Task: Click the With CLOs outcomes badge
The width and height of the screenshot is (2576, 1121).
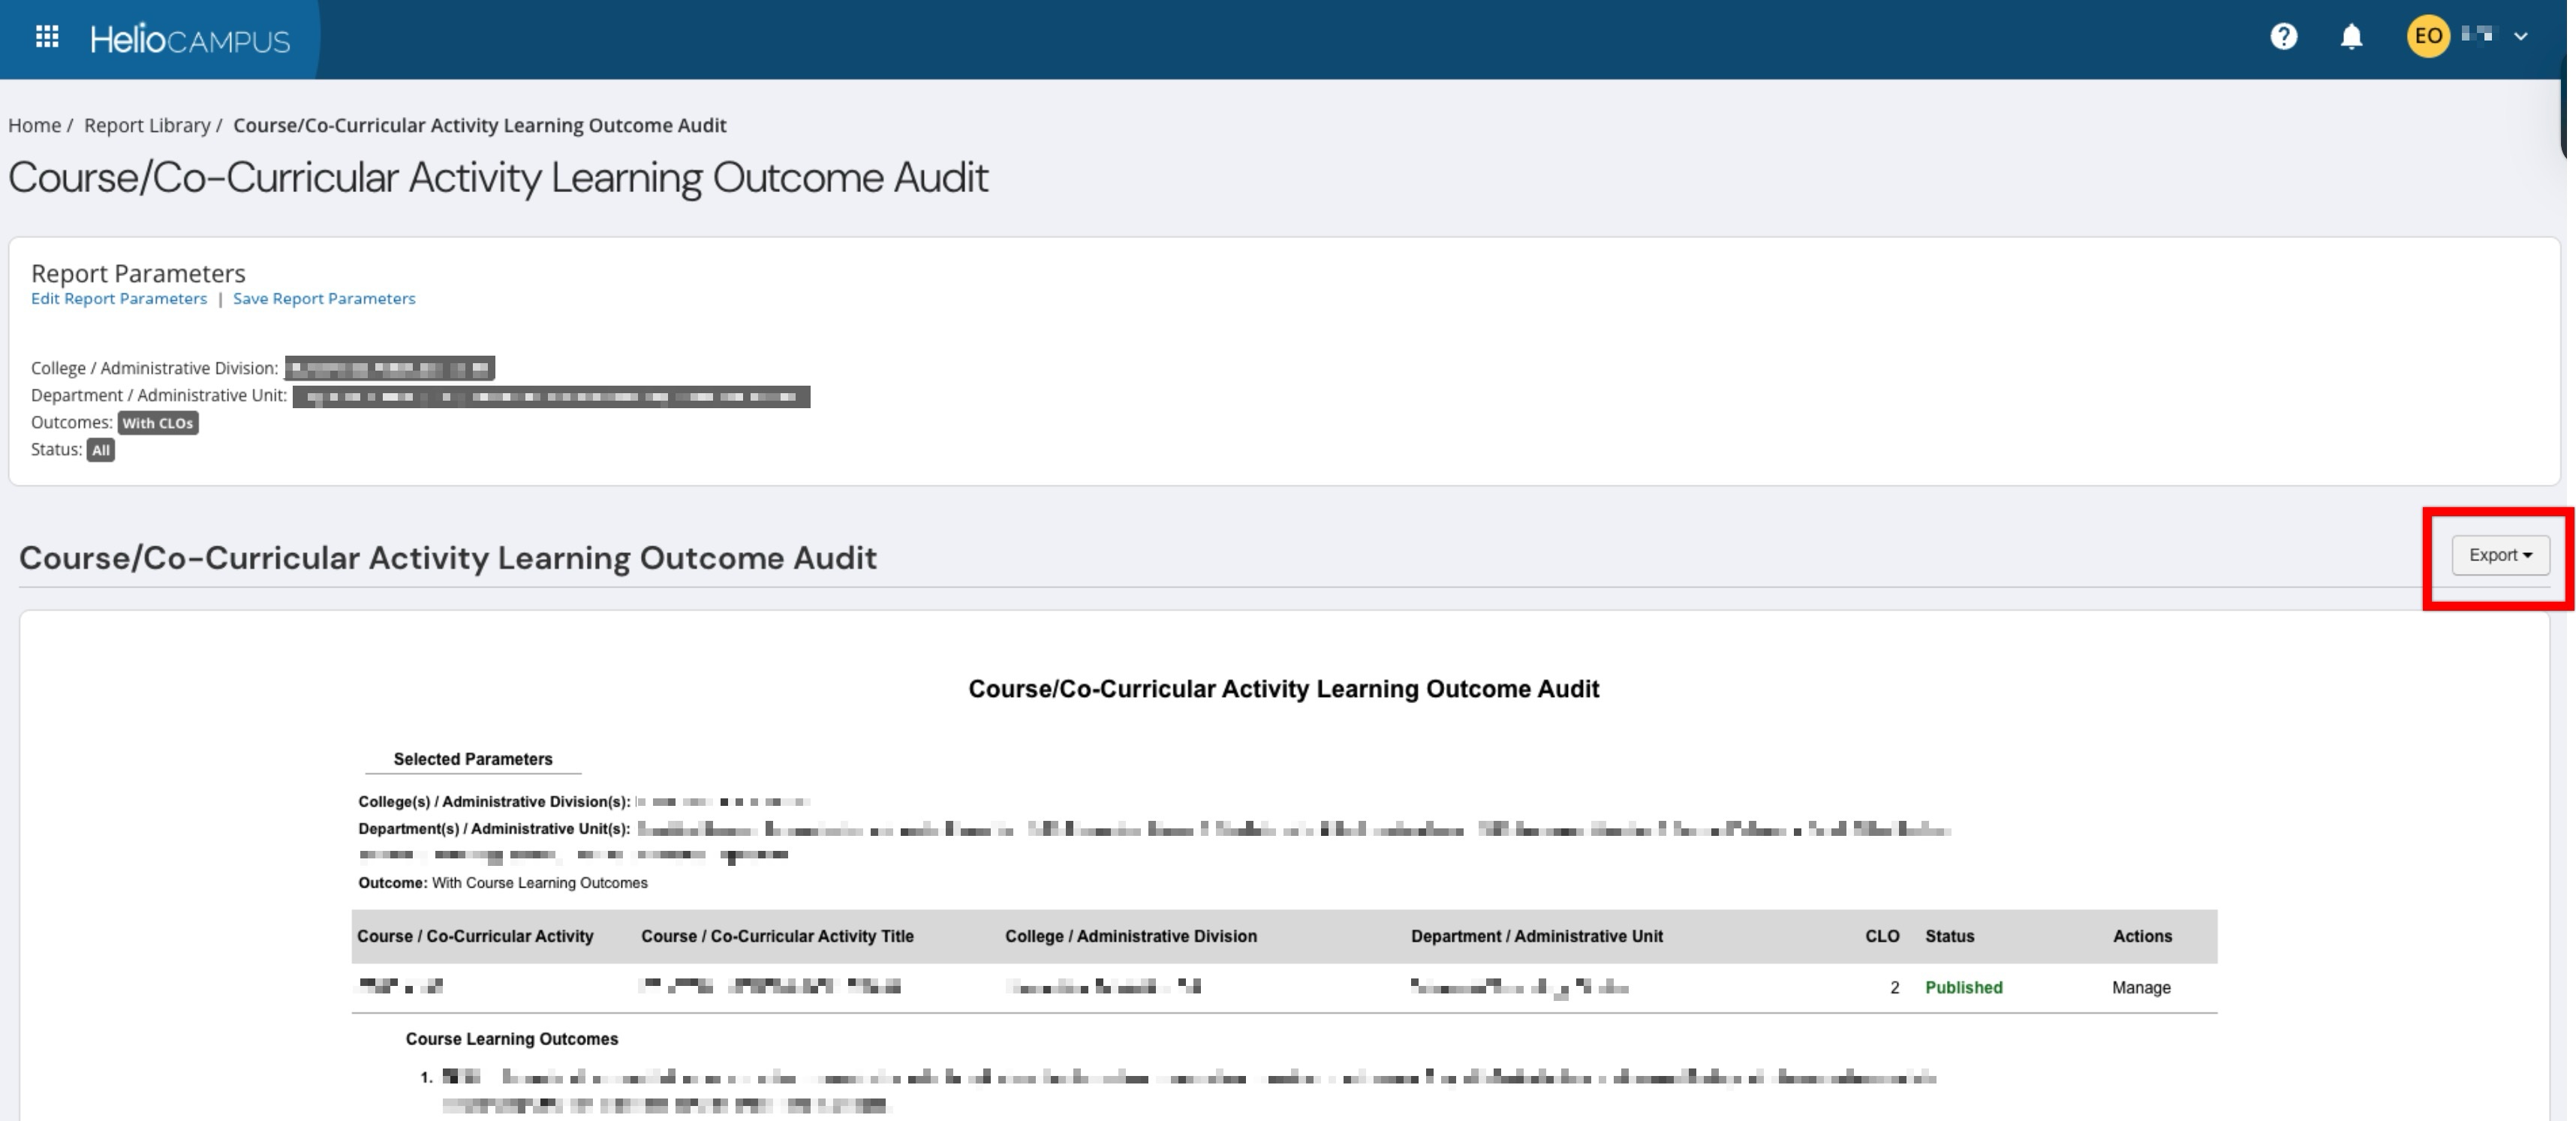Action: pos(158,423)
